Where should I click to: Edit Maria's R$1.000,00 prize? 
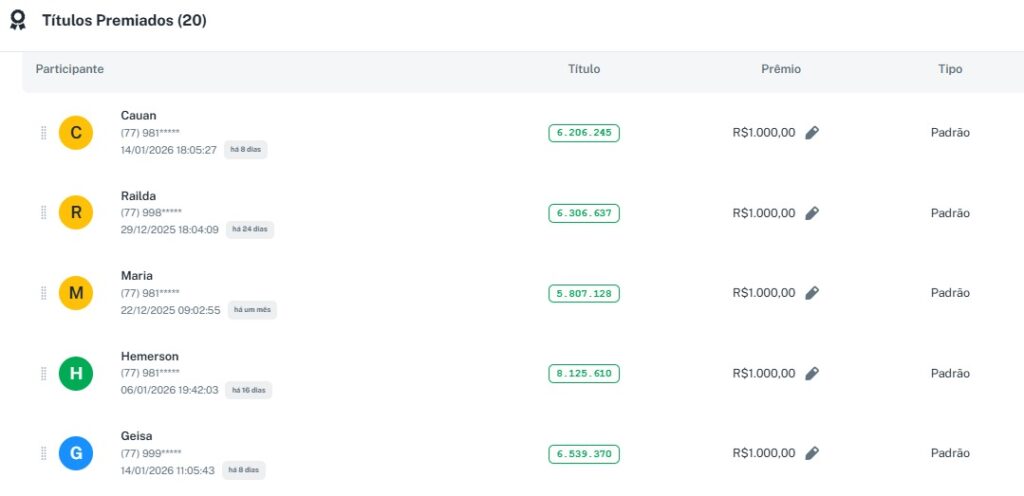pos(812,293)
